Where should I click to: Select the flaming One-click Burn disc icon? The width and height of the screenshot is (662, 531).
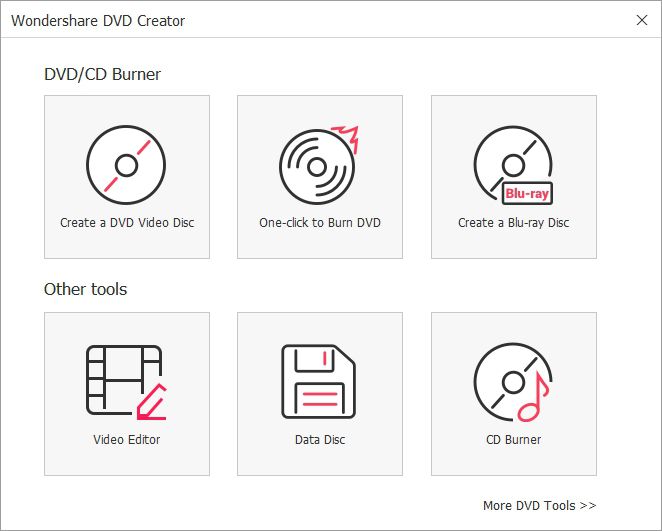317,165
